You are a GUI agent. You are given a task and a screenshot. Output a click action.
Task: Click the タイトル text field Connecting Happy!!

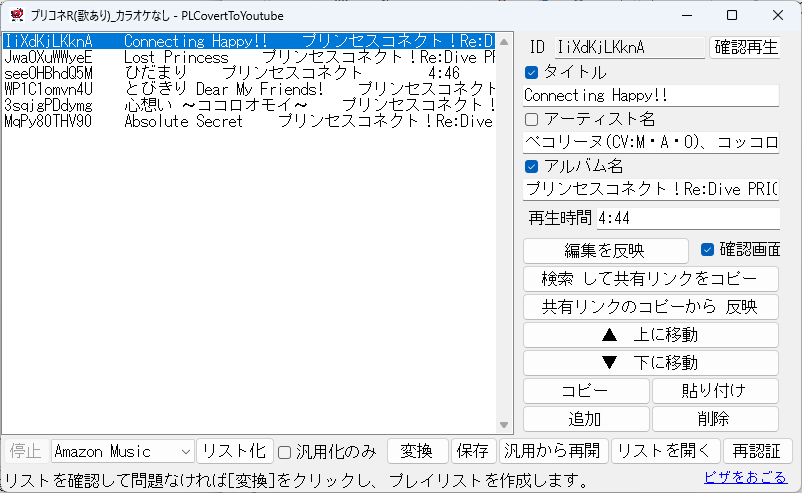[x=650, y=96]
